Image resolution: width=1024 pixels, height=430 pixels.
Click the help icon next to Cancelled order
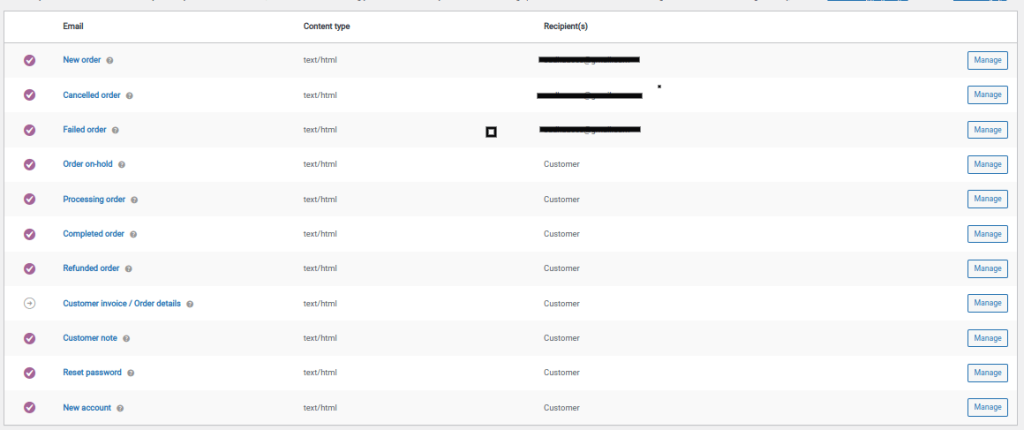(130, 95)
